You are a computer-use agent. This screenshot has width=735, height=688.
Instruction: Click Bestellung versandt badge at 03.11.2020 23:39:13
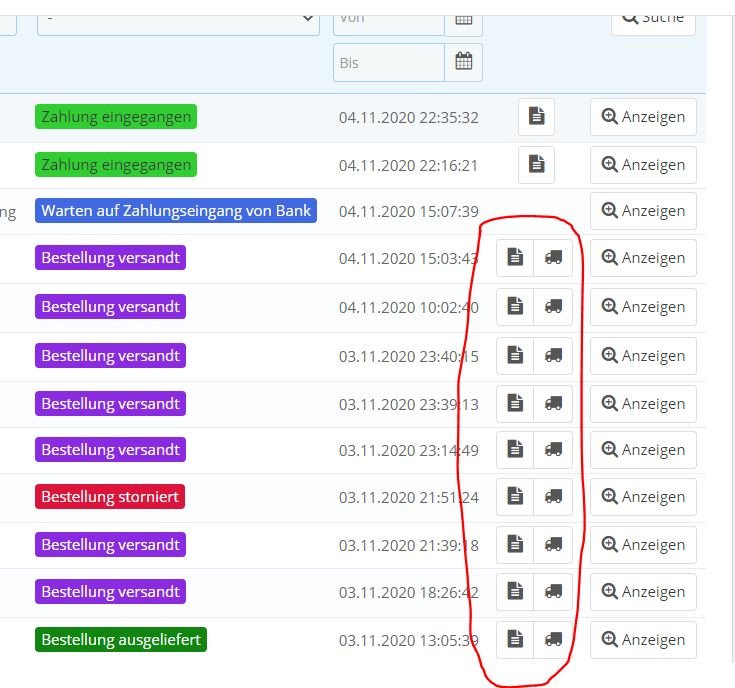pyautogui.click(x=111, y=404)
